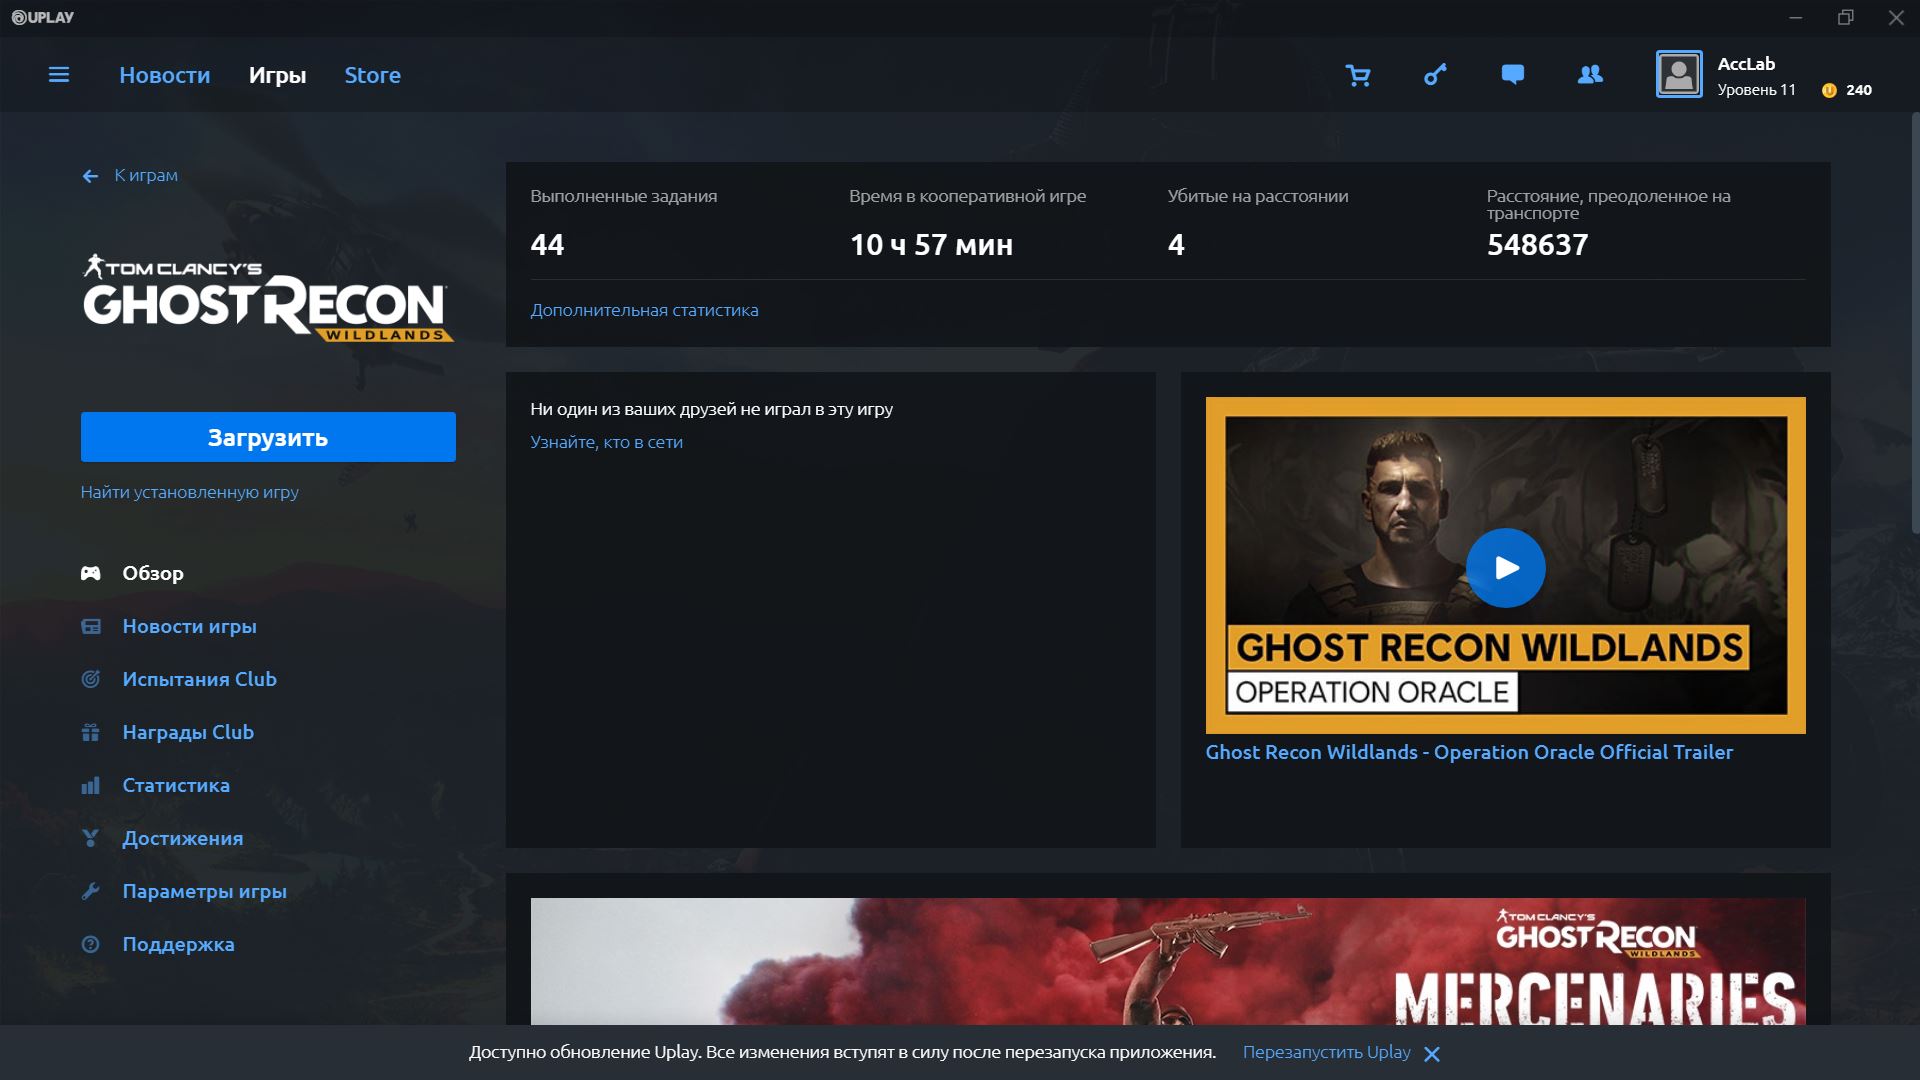Image resolution: width=1920 pixels, height=1080 pixels.
Task: Click the Обзор gamepad icon
Action: click(x=90, y=573)
